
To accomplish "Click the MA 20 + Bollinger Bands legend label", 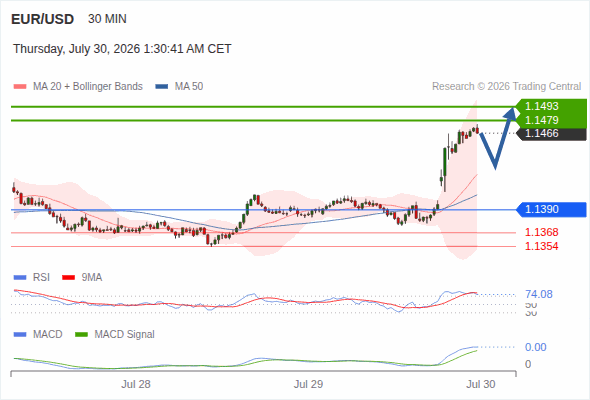I will (88, 87).
